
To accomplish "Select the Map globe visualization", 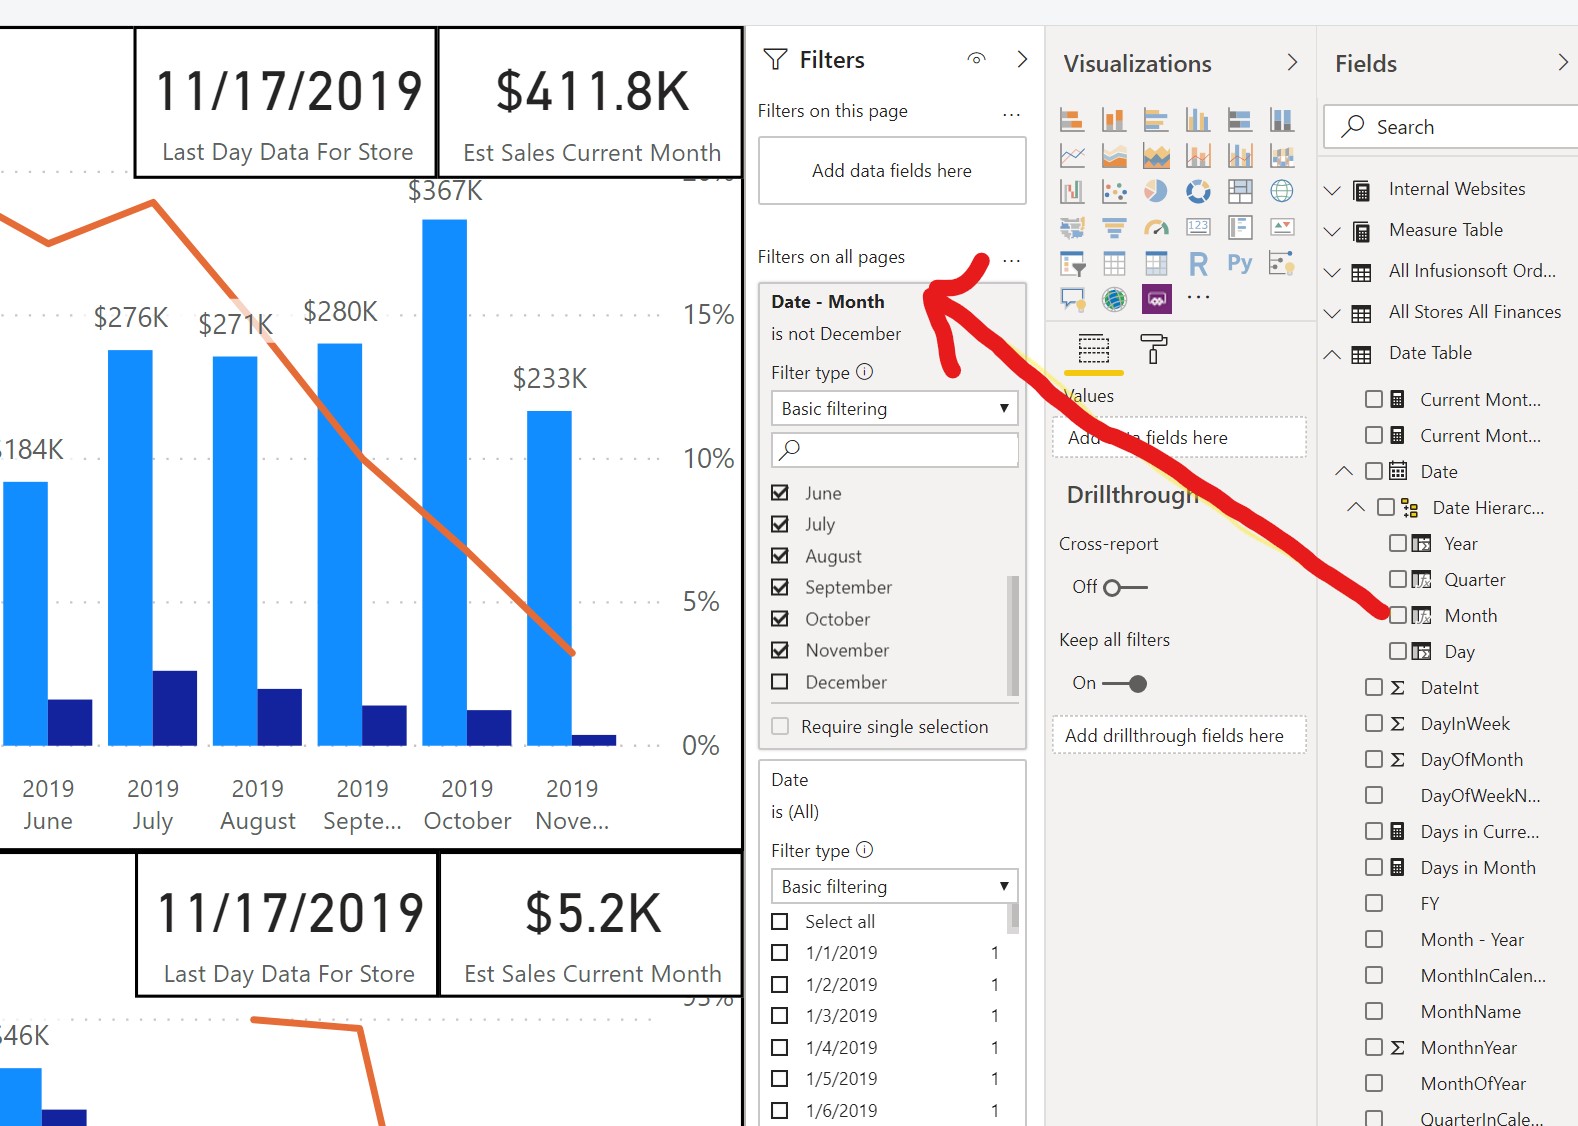I will click(1282, 191).
